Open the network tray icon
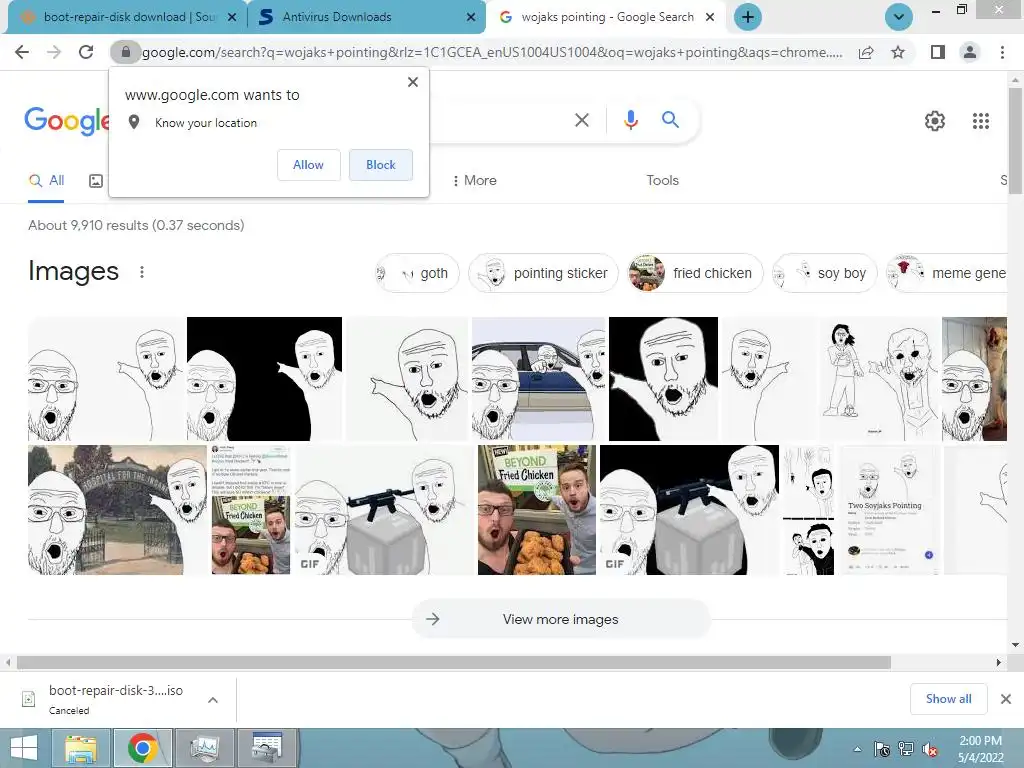Screen dimensions: 1024x768 tap(906, 749)
